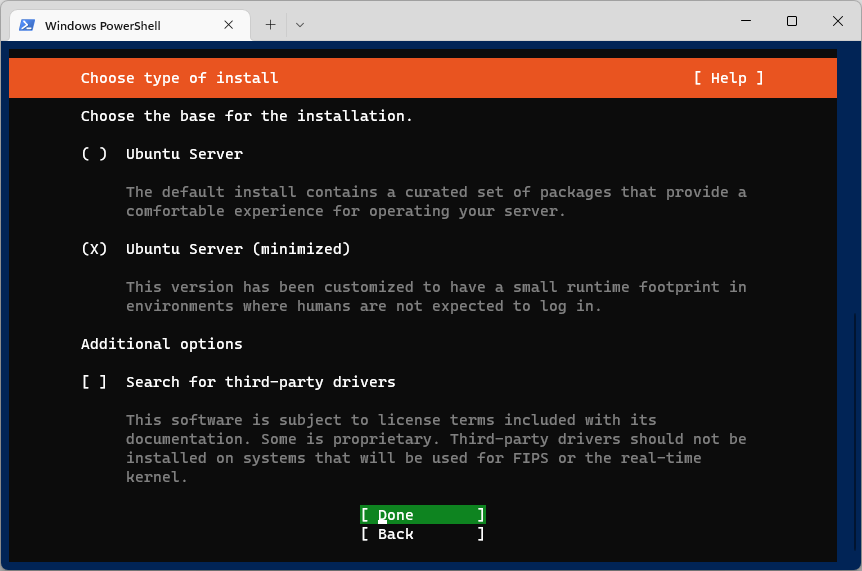Click the 'Additional options' heading
This screenshot has height=571, width=862.
(162, 344)
